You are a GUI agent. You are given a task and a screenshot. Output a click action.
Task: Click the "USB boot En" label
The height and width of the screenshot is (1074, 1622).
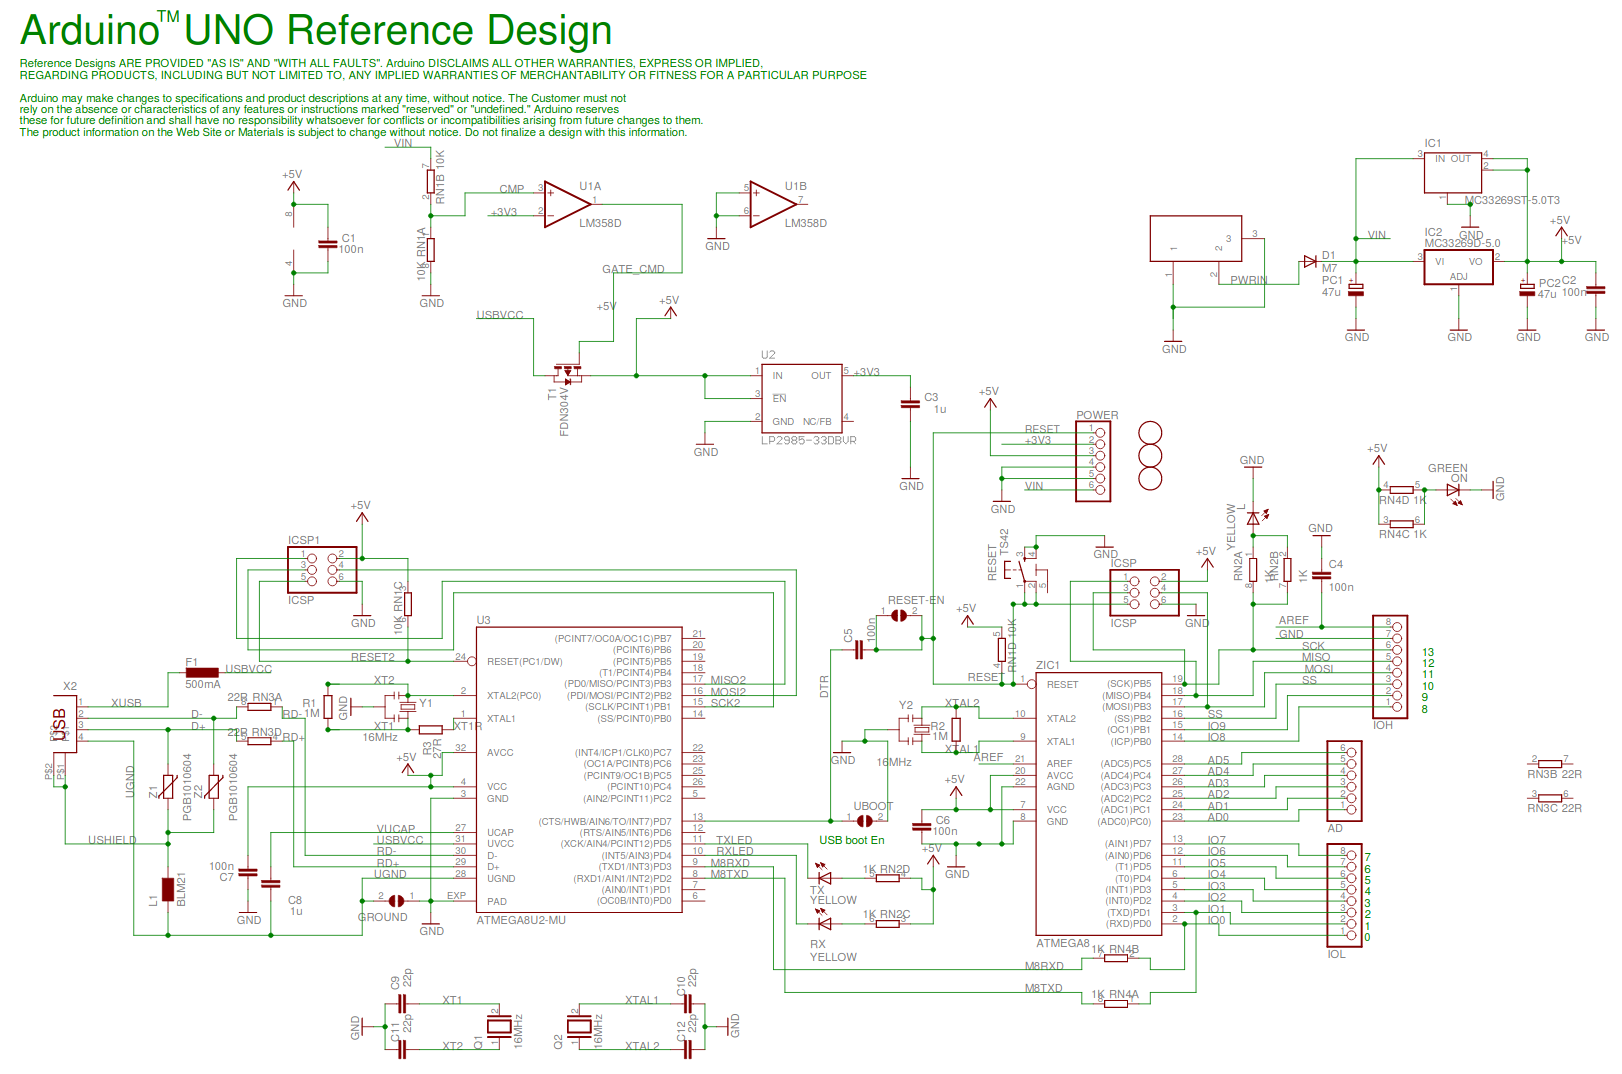click(852, 840)
